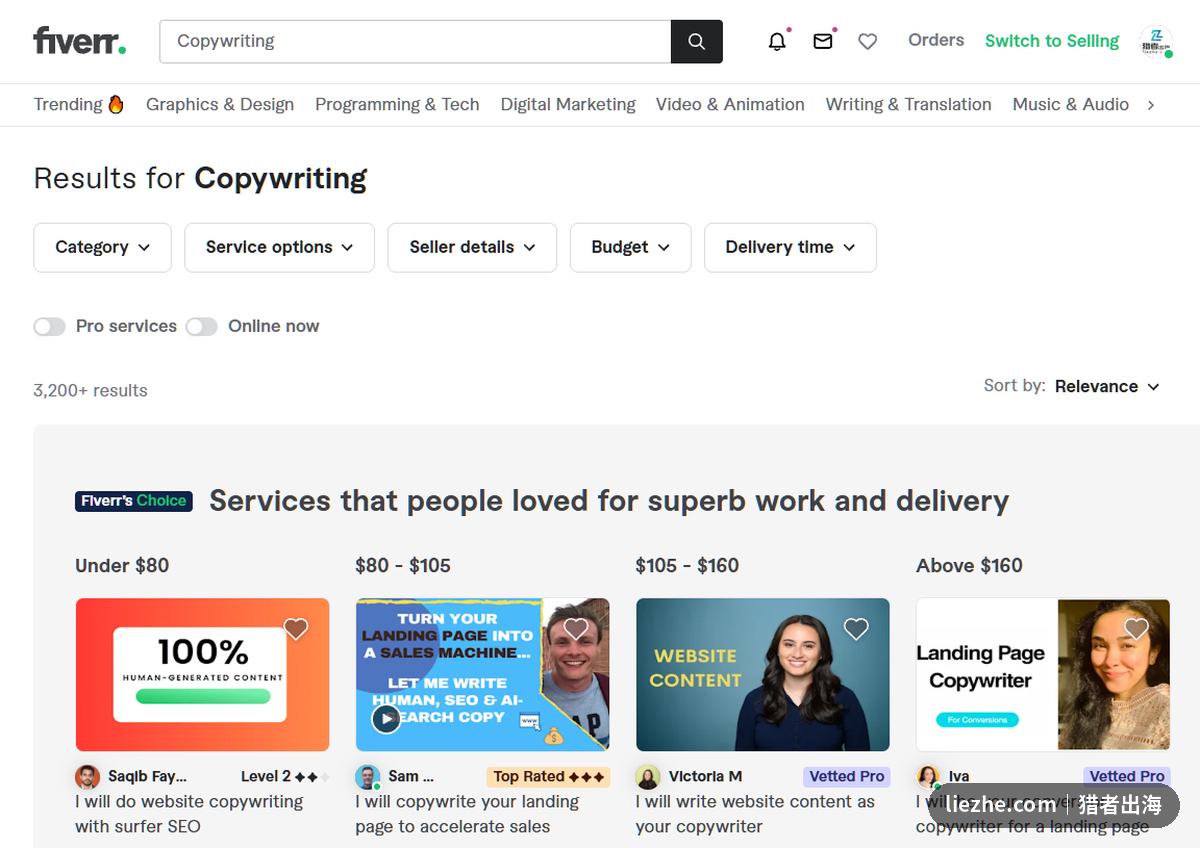Open the Landing Page Copywriter thumbnail
The width and height of the screenshot is (1200, 848).
(1042, 675)
